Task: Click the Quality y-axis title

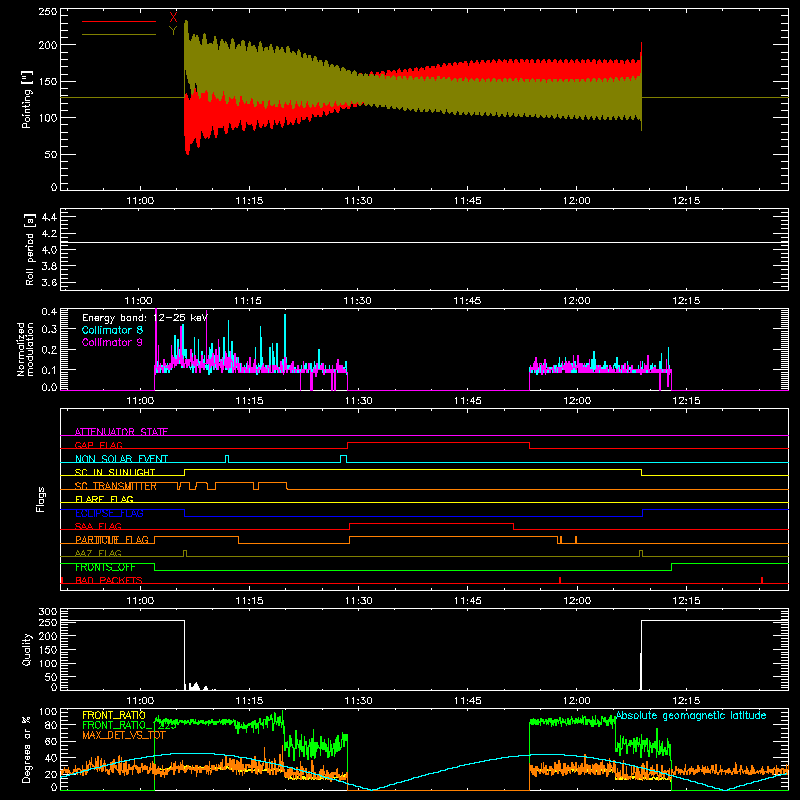Action: (x=27, y=649)
